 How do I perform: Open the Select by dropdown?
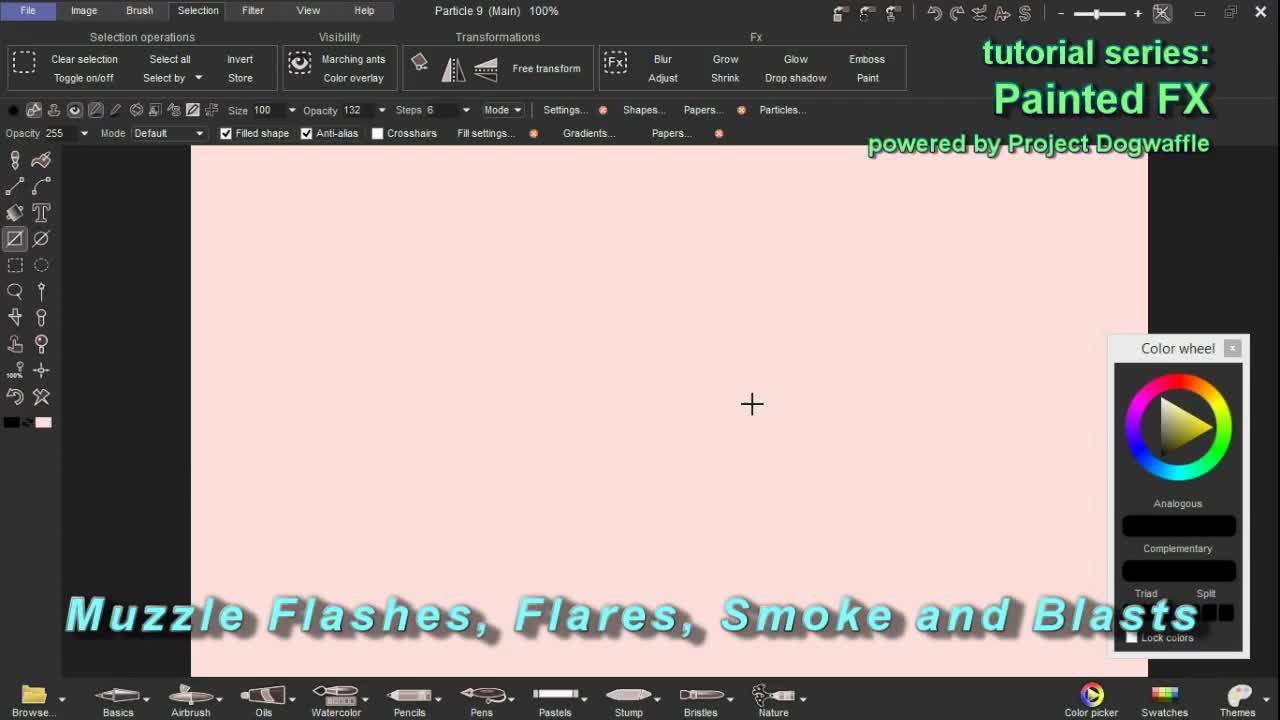click(x=172, y=78)
